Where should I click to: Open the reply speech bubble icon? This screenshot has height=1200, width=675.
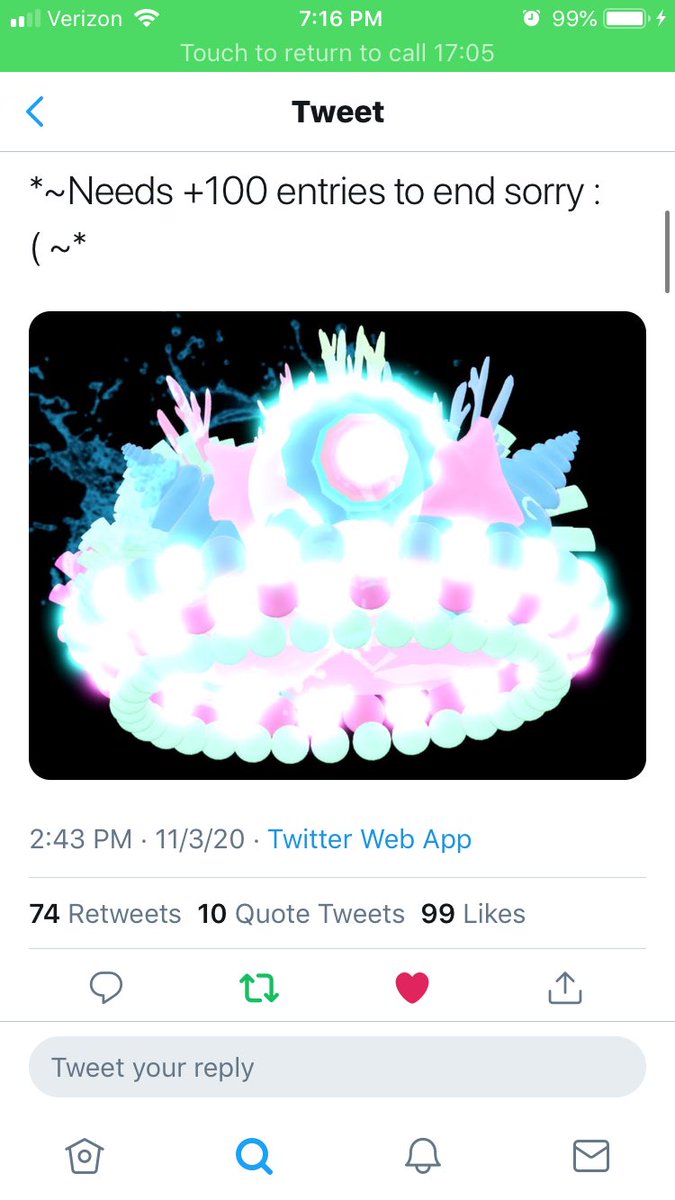[x=106, y=988]
